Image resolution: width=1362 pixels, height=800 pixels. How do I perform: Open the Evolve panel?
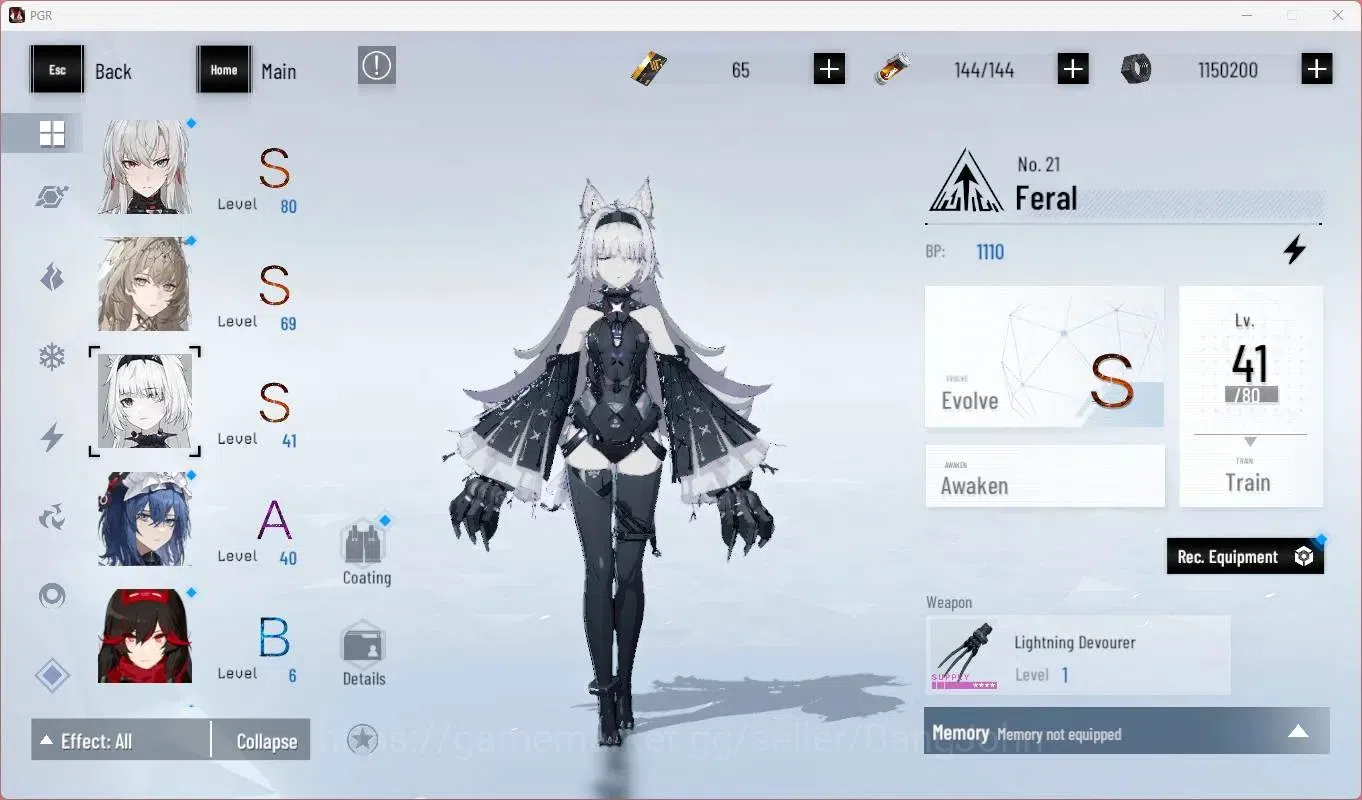click(x=1045, y=357)
